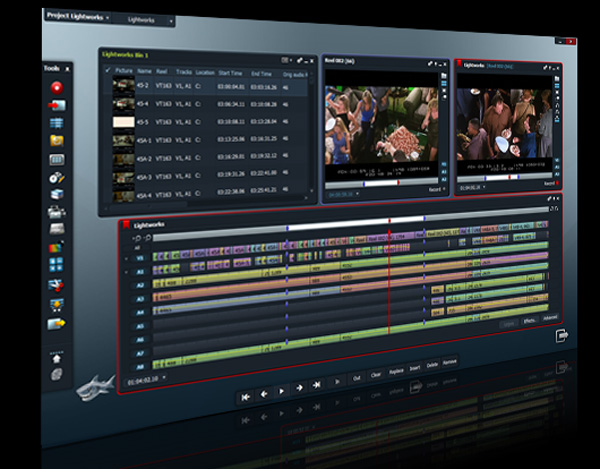Click the blue stacked box tool icon
This screenshot has height=469, width=600.
(x=57, y=194)
